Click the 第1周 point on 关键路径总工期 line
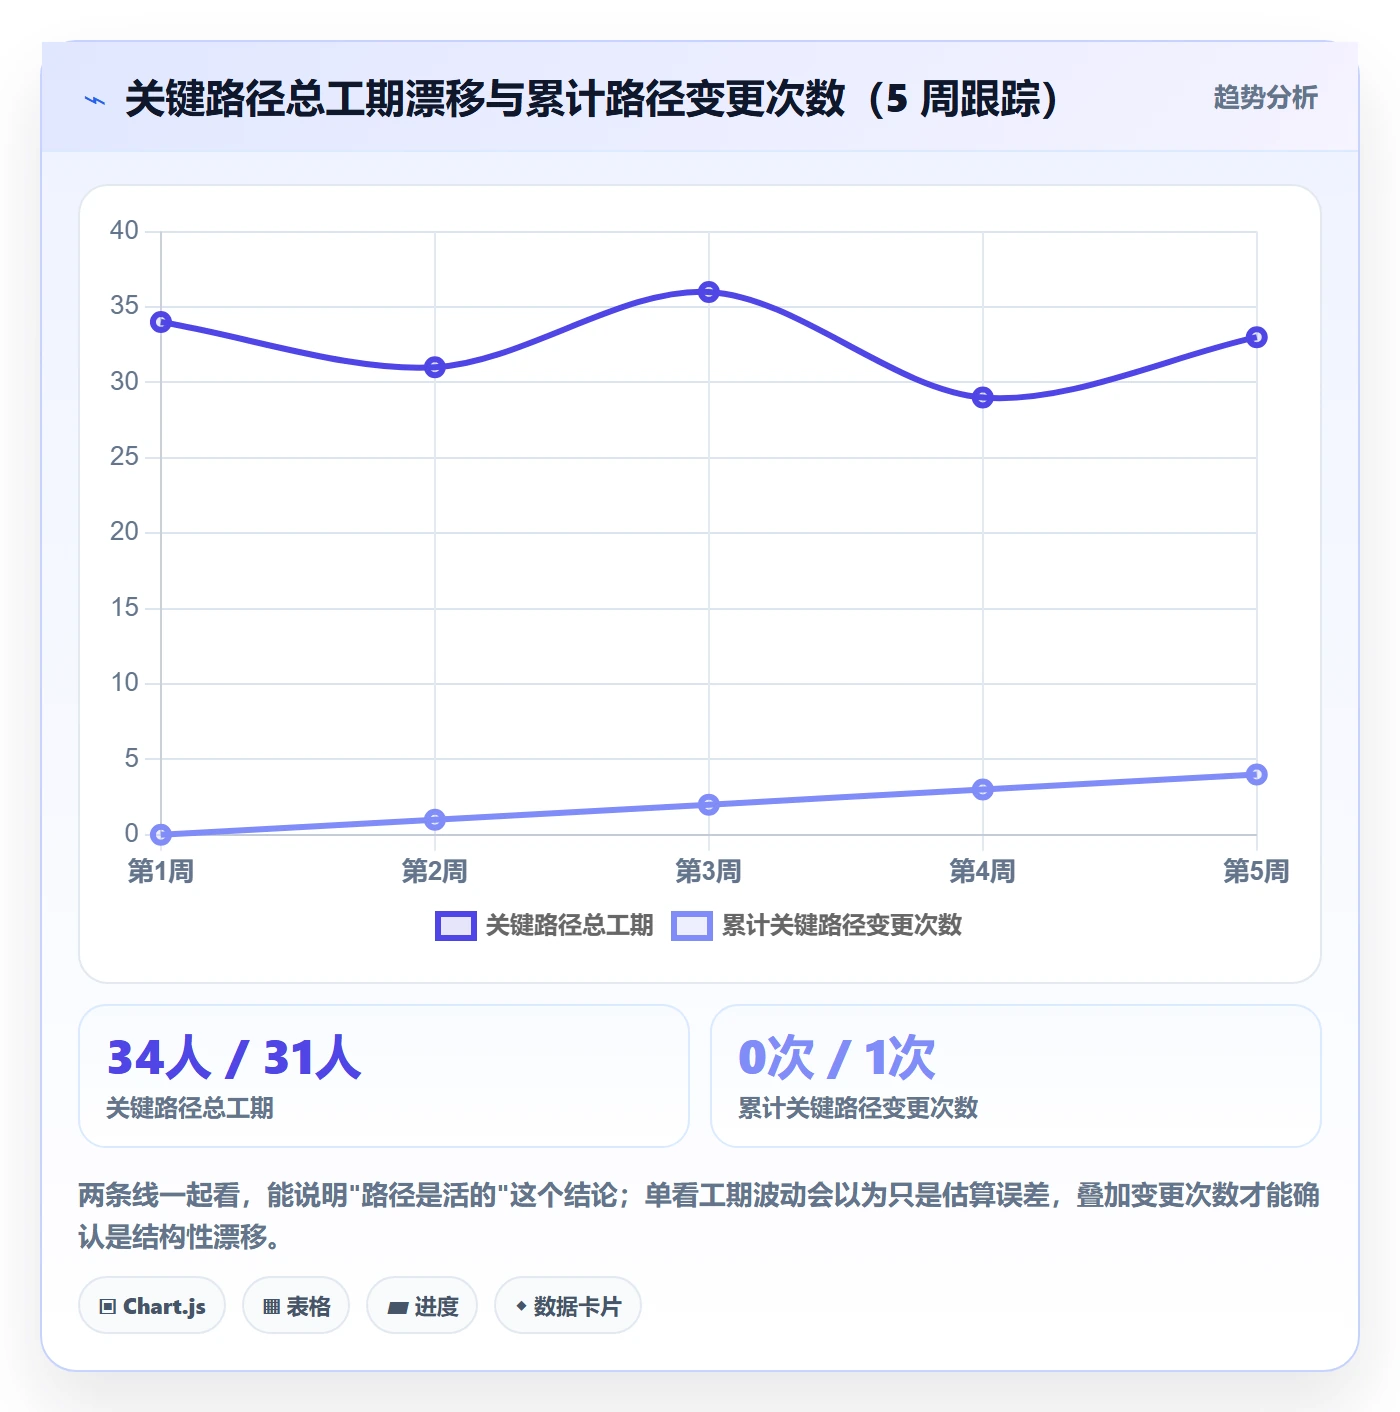1400x1412 pixels. point(161,322)
